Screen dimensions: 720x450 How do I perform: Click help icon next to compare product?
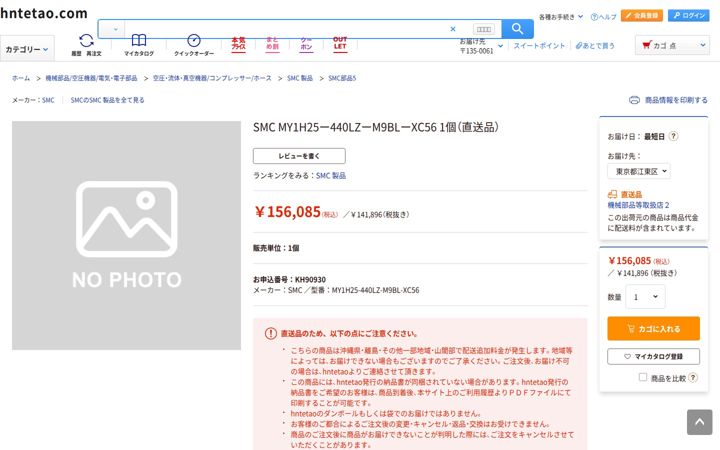pyautogui.click(x=693, y=377)
